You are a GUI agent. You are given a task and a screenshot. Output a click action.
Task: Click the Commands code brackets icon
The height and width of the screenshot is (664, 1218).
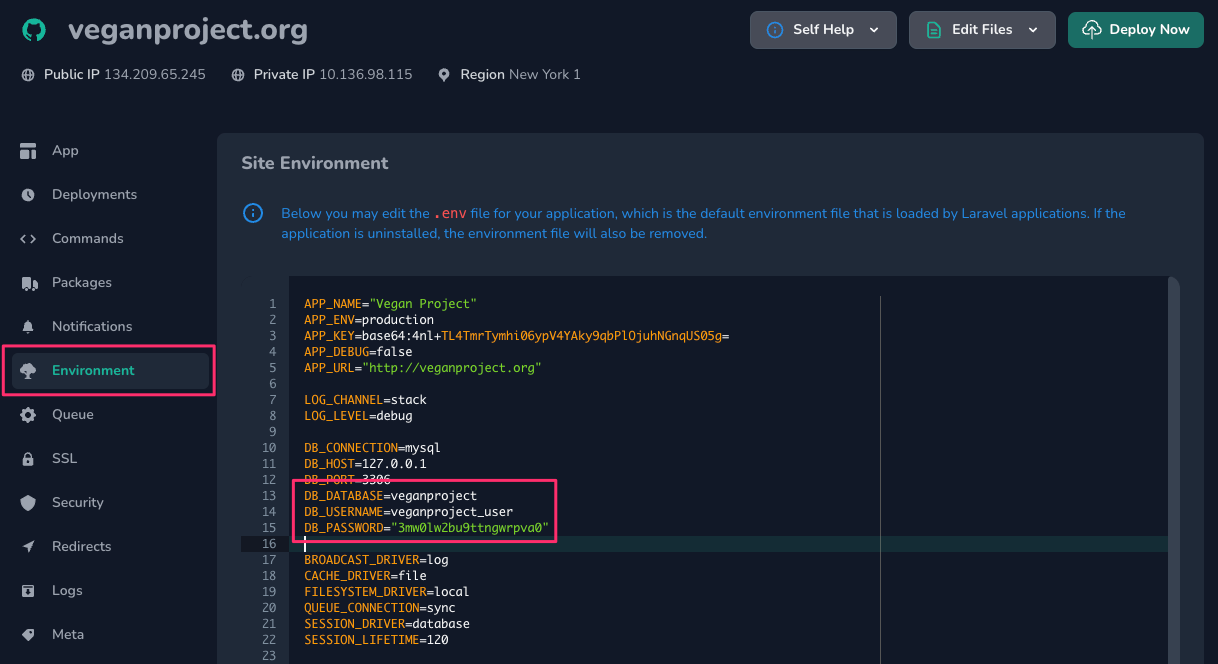(29, 238)
